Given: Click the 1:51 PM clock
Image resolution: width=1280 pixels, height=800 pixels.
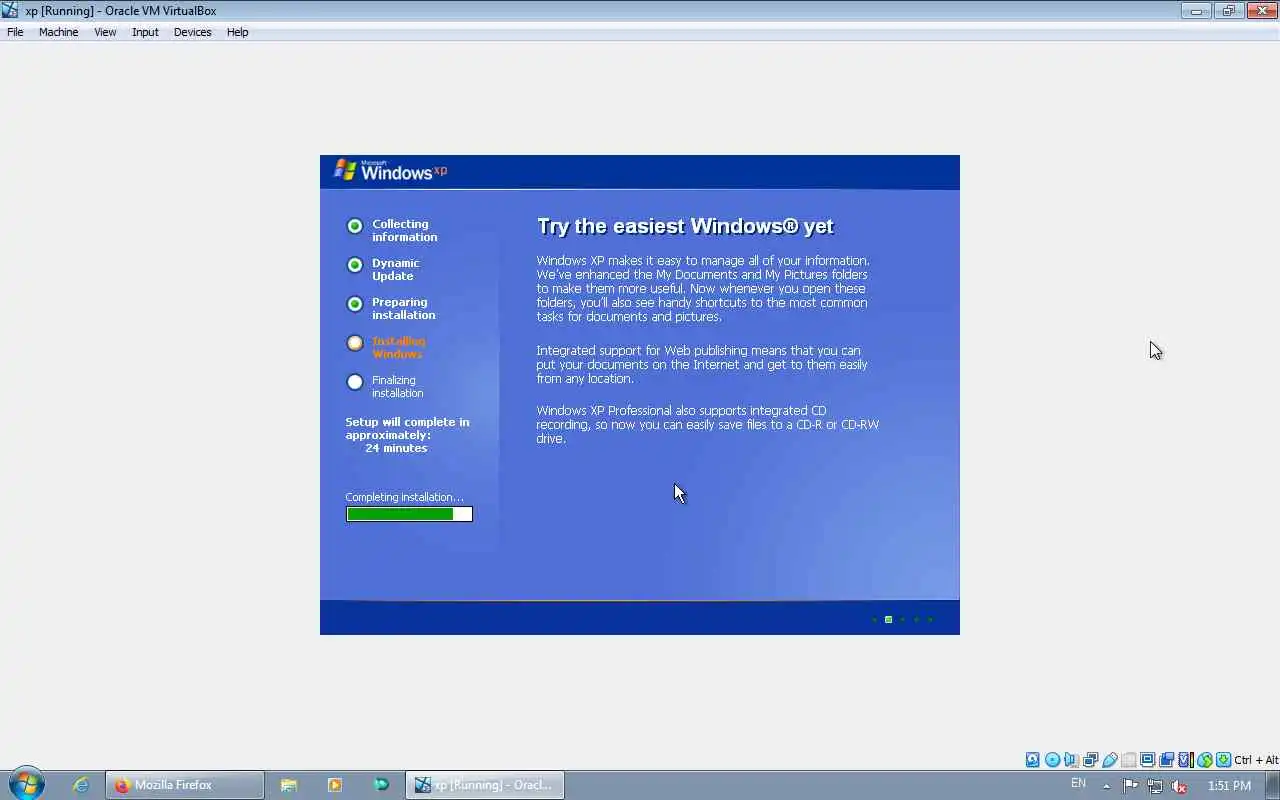Looking at the screenshot, I should 1229,786.
